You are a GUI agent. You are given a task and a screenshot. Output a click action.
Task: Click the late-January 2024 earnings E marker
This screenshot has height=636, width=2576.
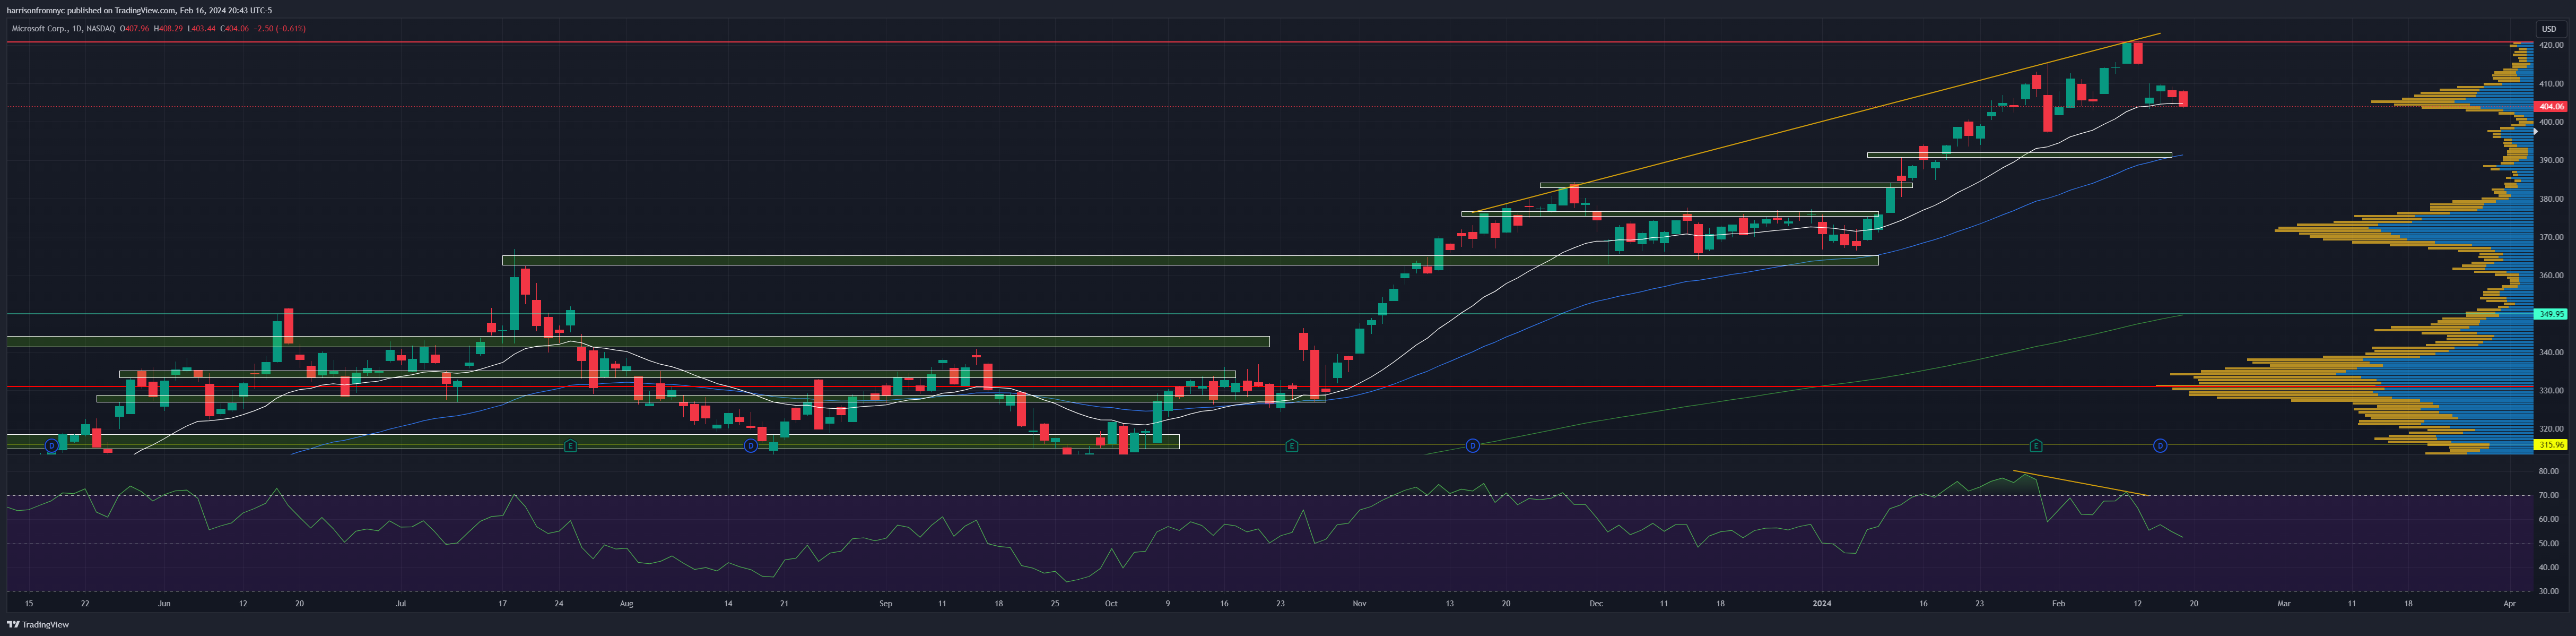(2035, 445)
